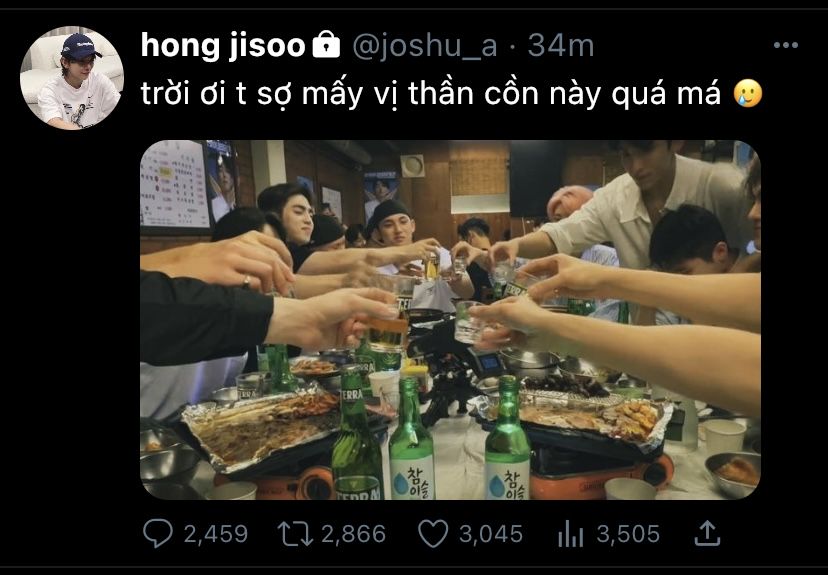Open the three-dot more options menu

click(785, 45)
